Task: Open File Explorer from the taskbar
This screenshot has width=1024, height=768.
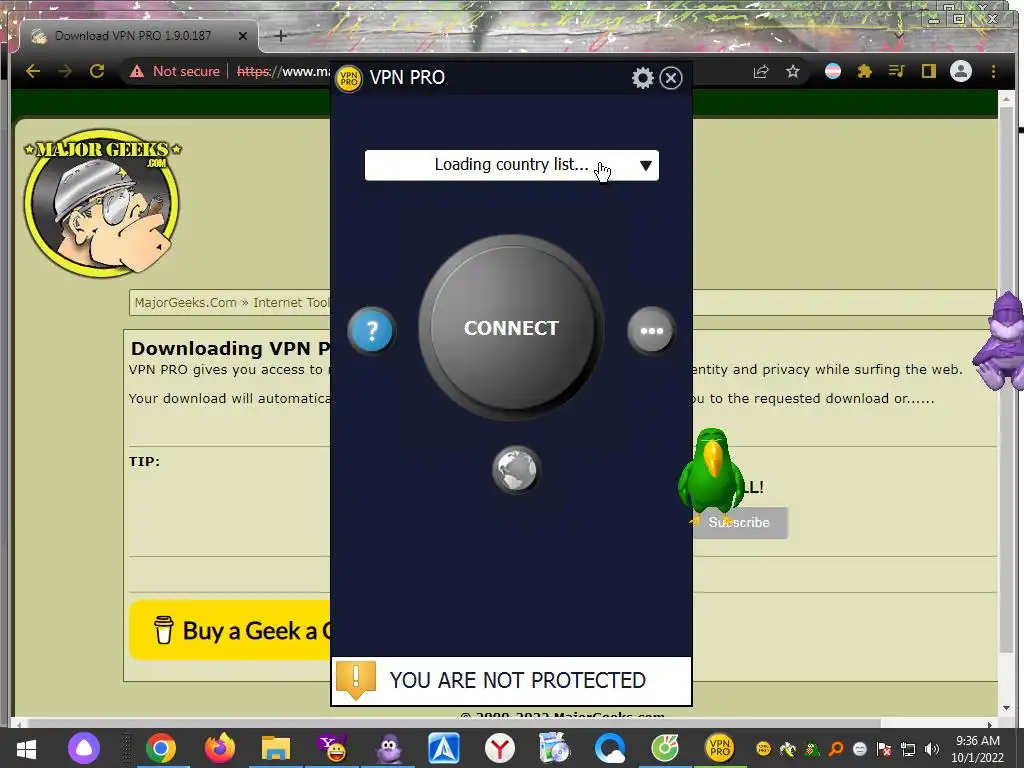Action: [x=276, y=748]
